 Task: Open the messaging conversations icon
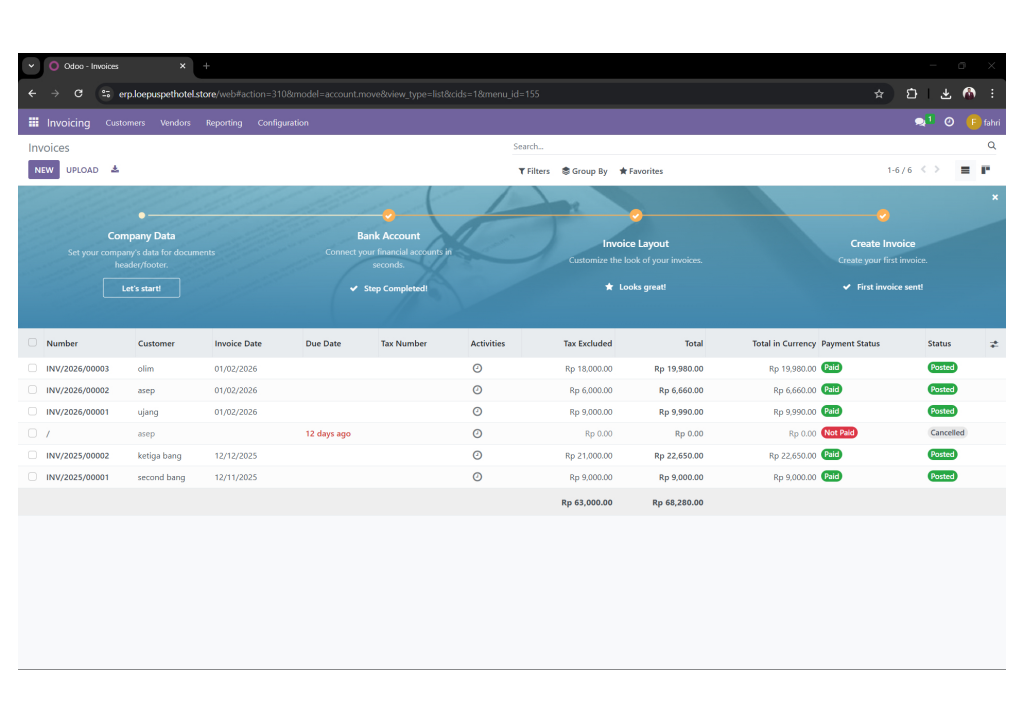coord(920,122)
